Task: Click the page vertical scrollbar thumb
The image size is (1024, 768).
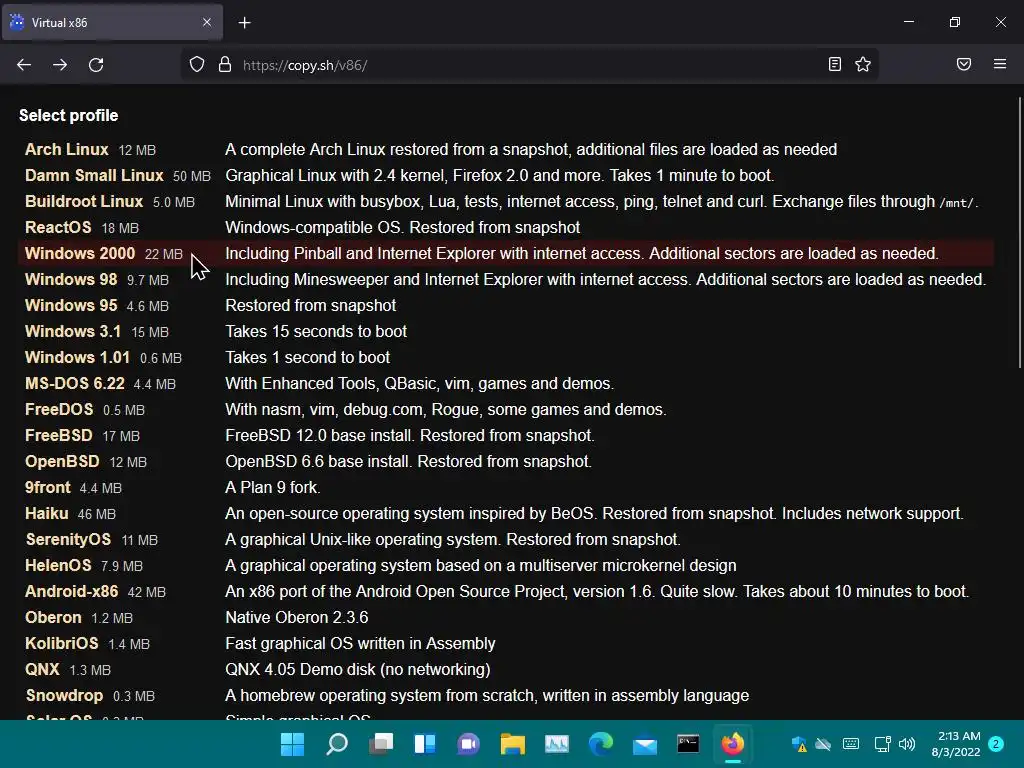Action: 1019,232
